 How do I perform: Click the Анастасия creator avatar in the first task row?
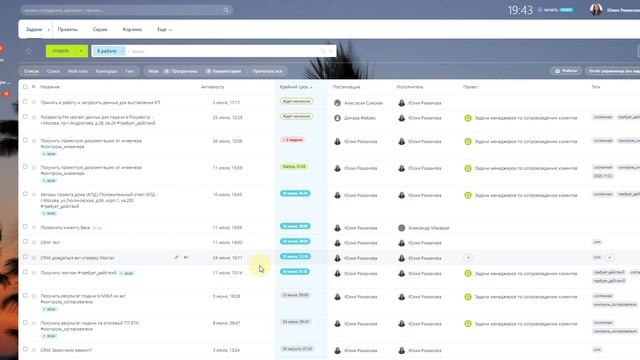click(x=337, y=103)
